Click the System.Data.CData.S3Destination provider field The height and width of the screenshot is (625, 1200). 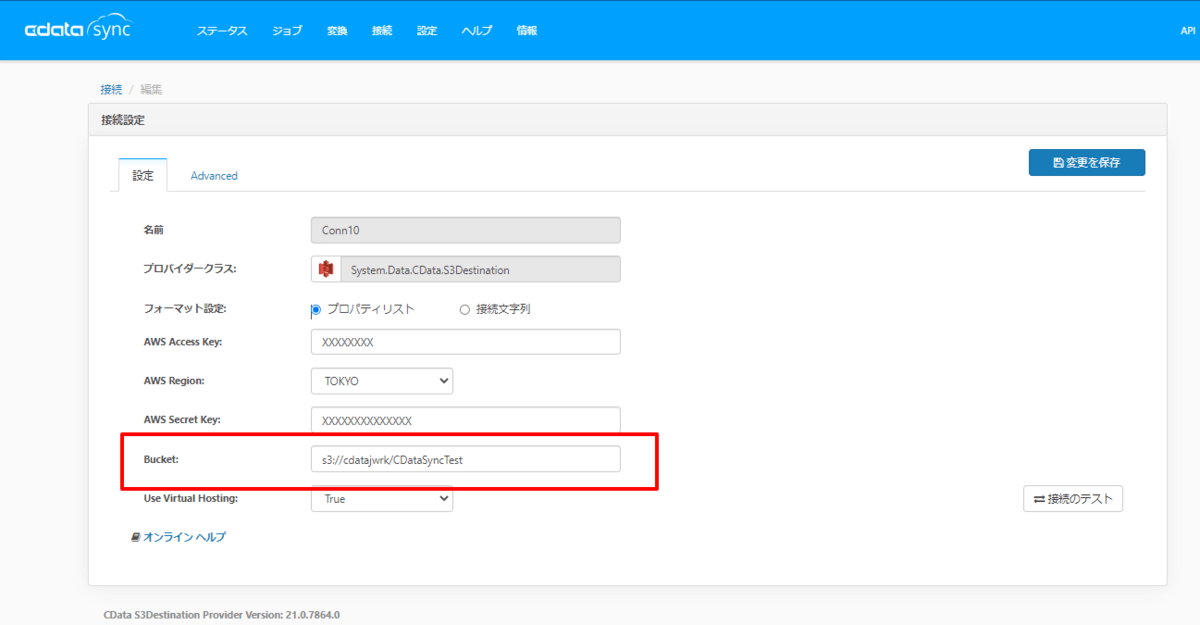click(481, 269)
